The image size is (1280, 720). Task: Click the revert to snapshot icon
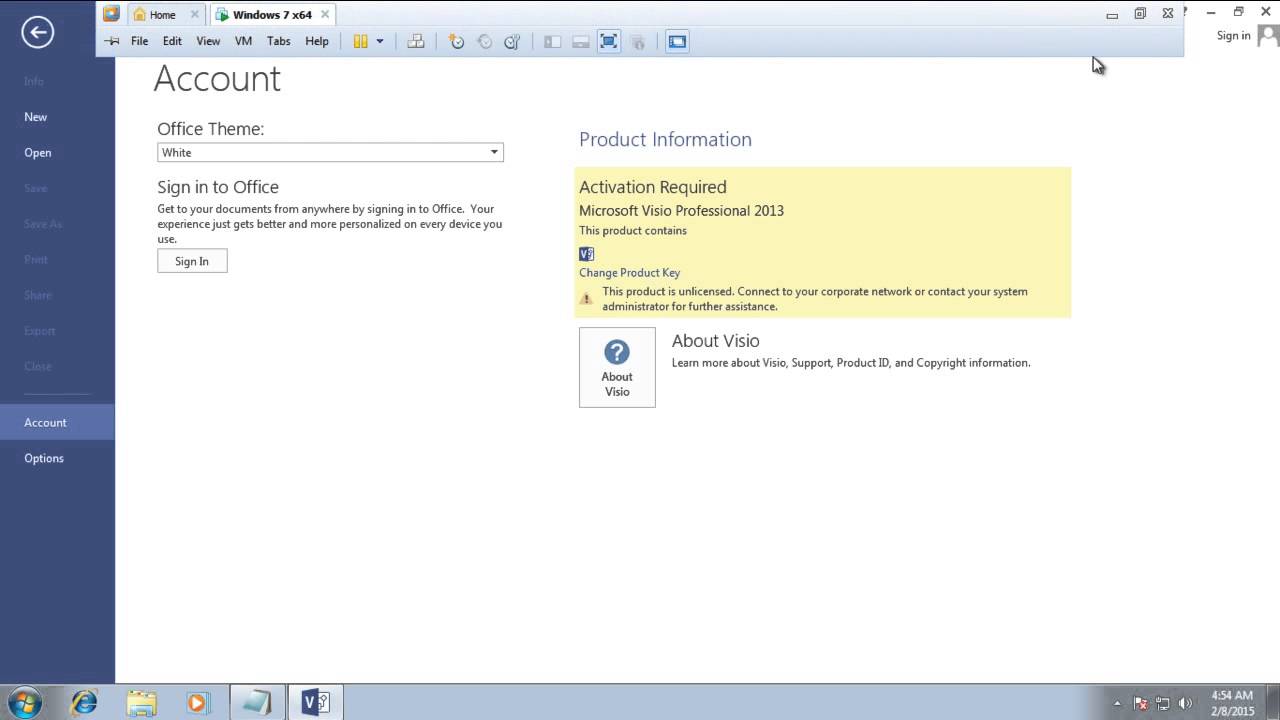(484, 41)
